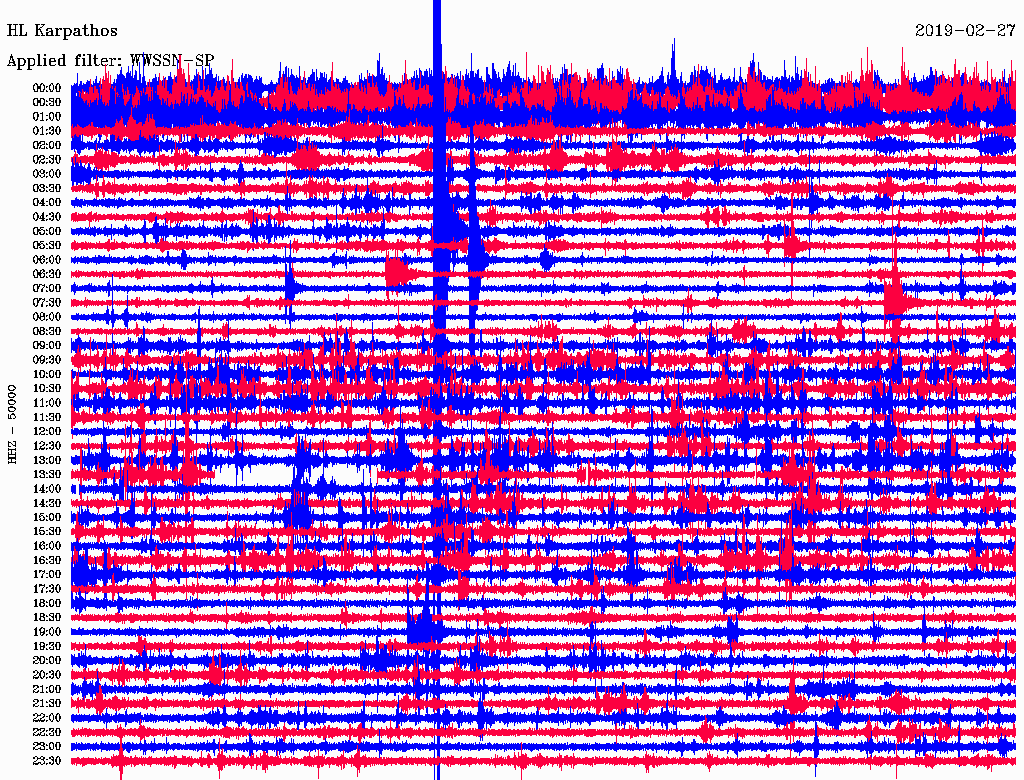Select the 18:30 time label

[47, 617]
